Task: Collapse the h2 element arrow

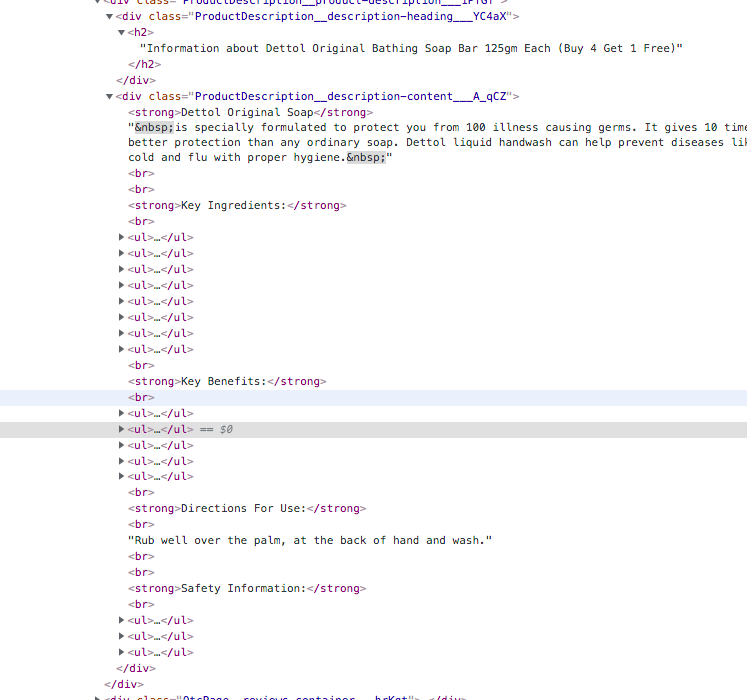Action: coord(121,32)
